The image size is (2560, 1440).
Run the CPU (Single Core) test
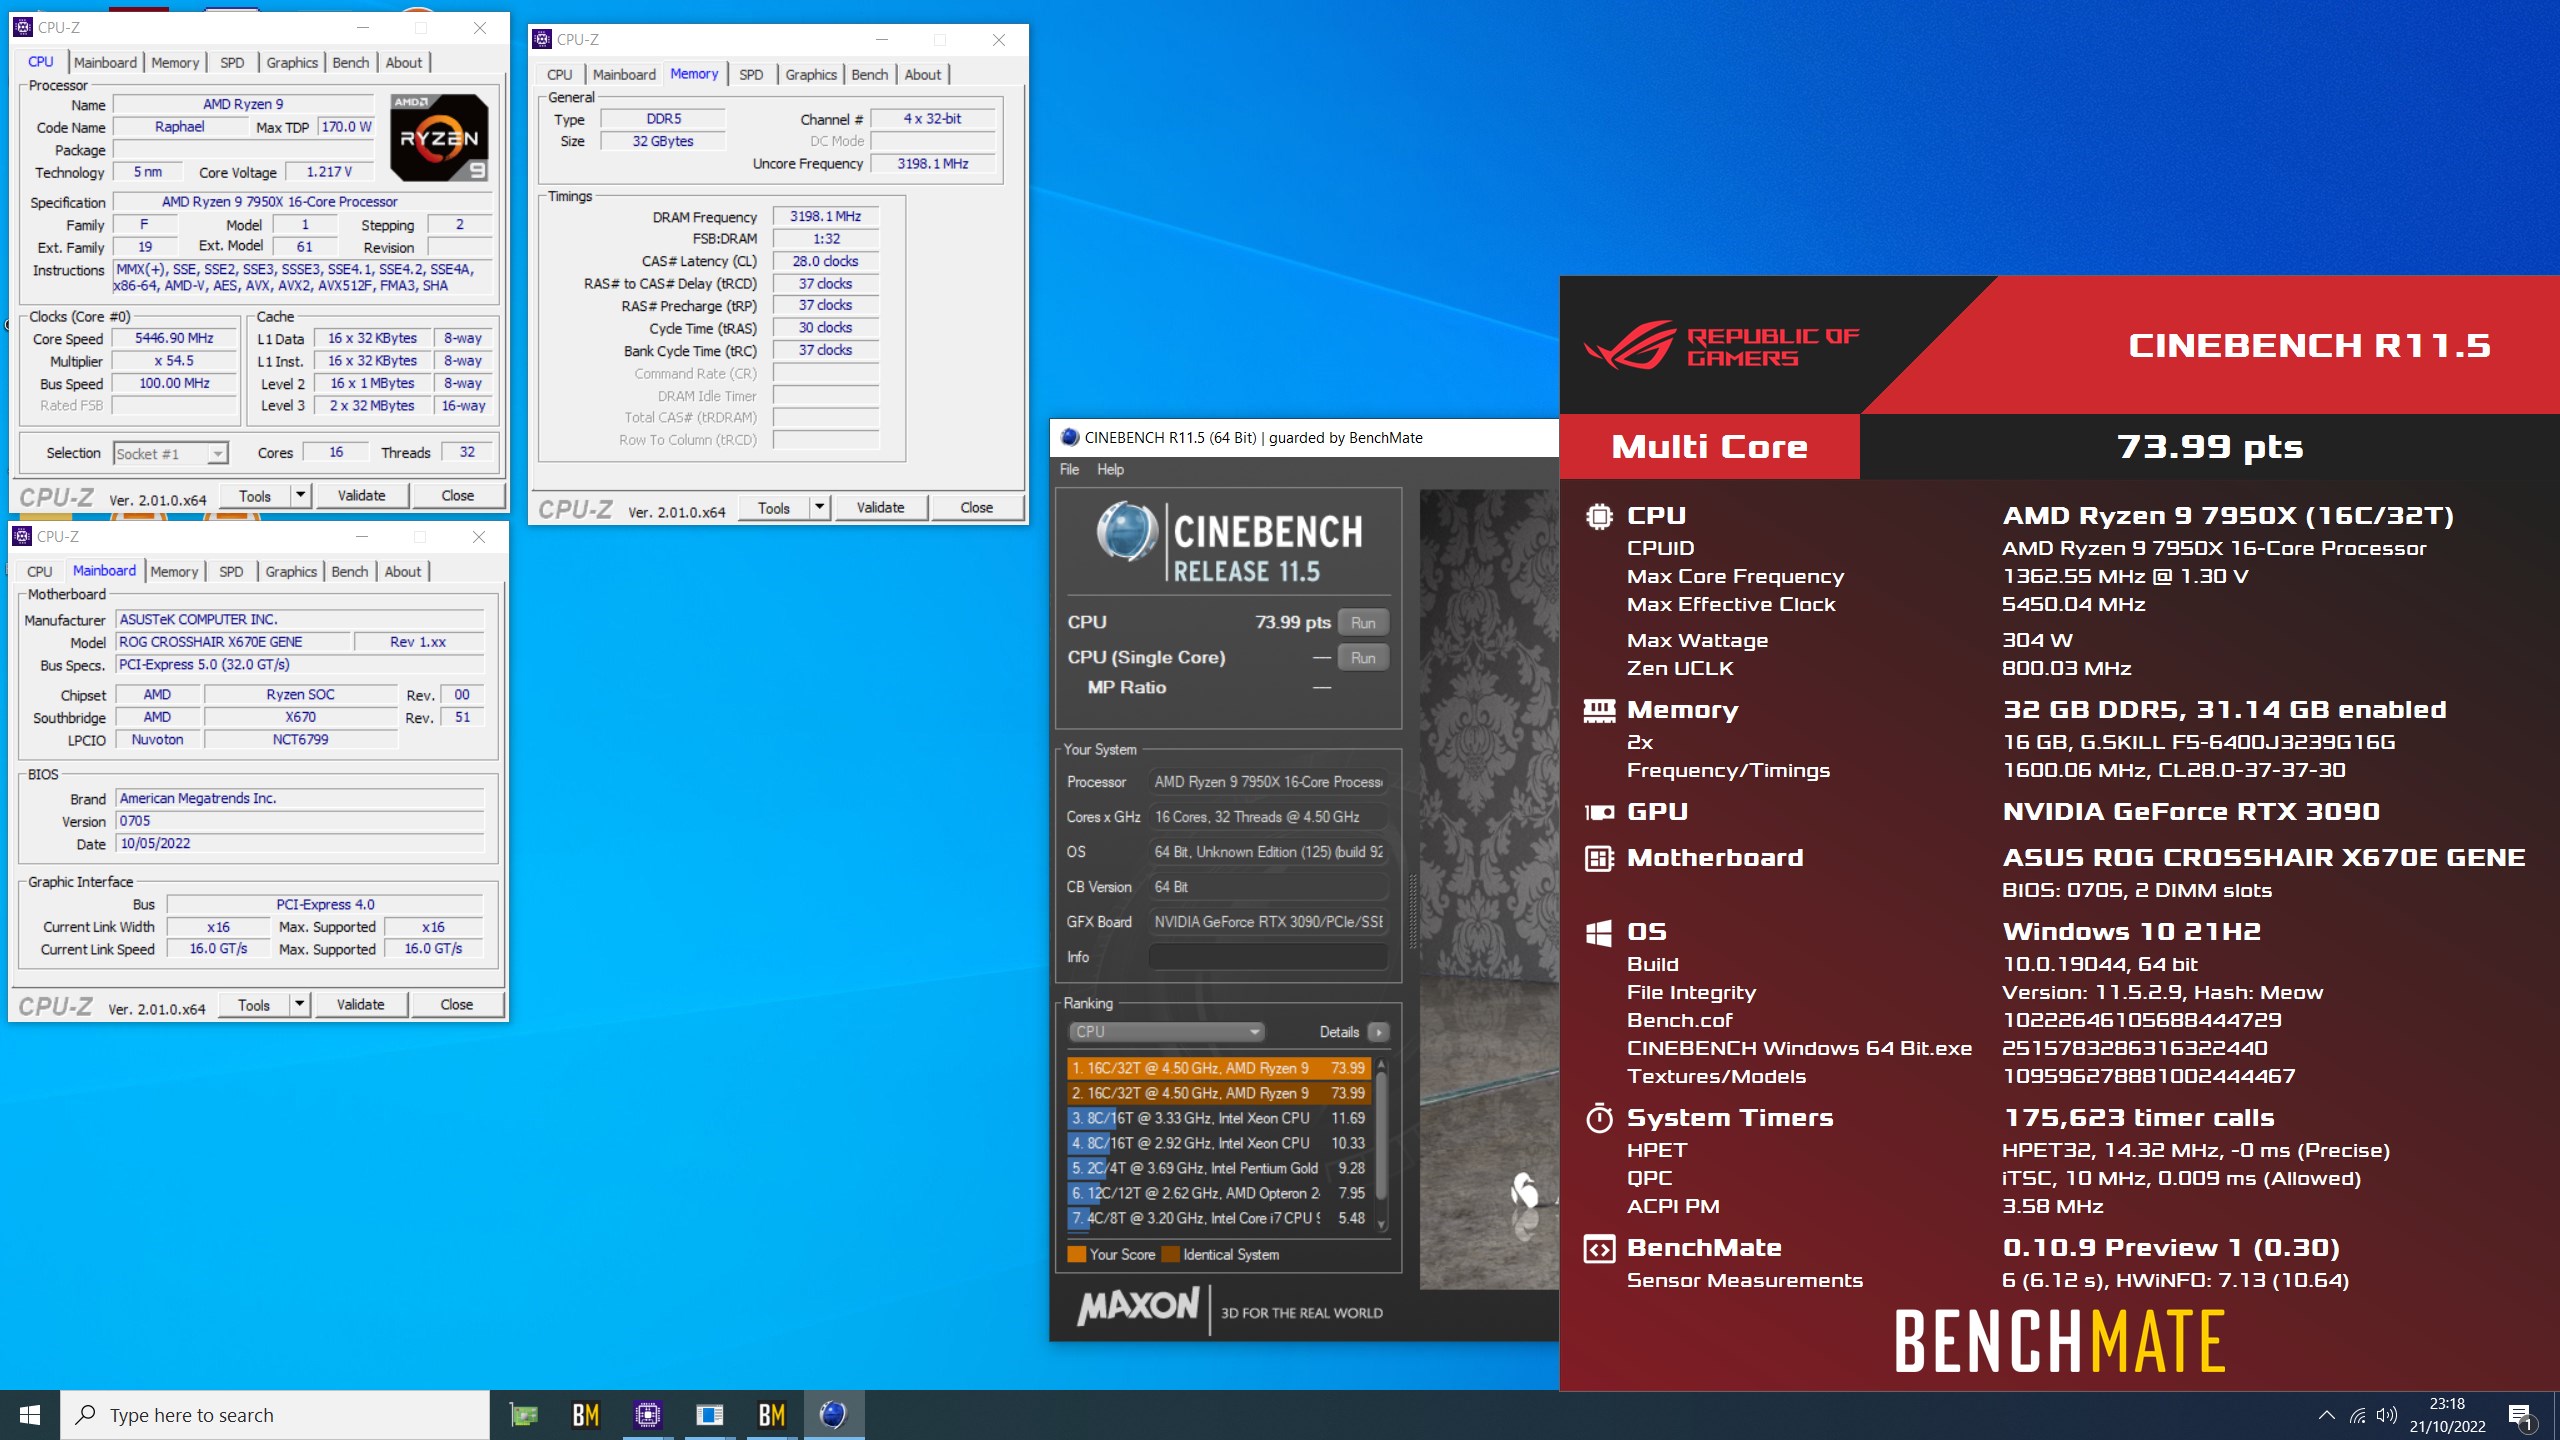tap(1363, 657)
